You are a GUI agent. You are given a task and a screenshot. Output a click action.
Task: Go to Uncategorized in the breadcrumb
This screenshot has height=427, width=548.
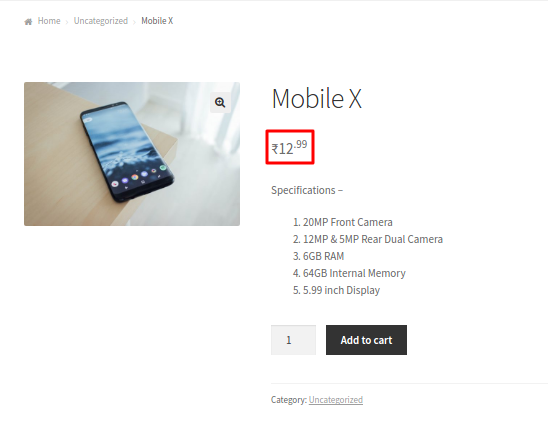point(101,21)
